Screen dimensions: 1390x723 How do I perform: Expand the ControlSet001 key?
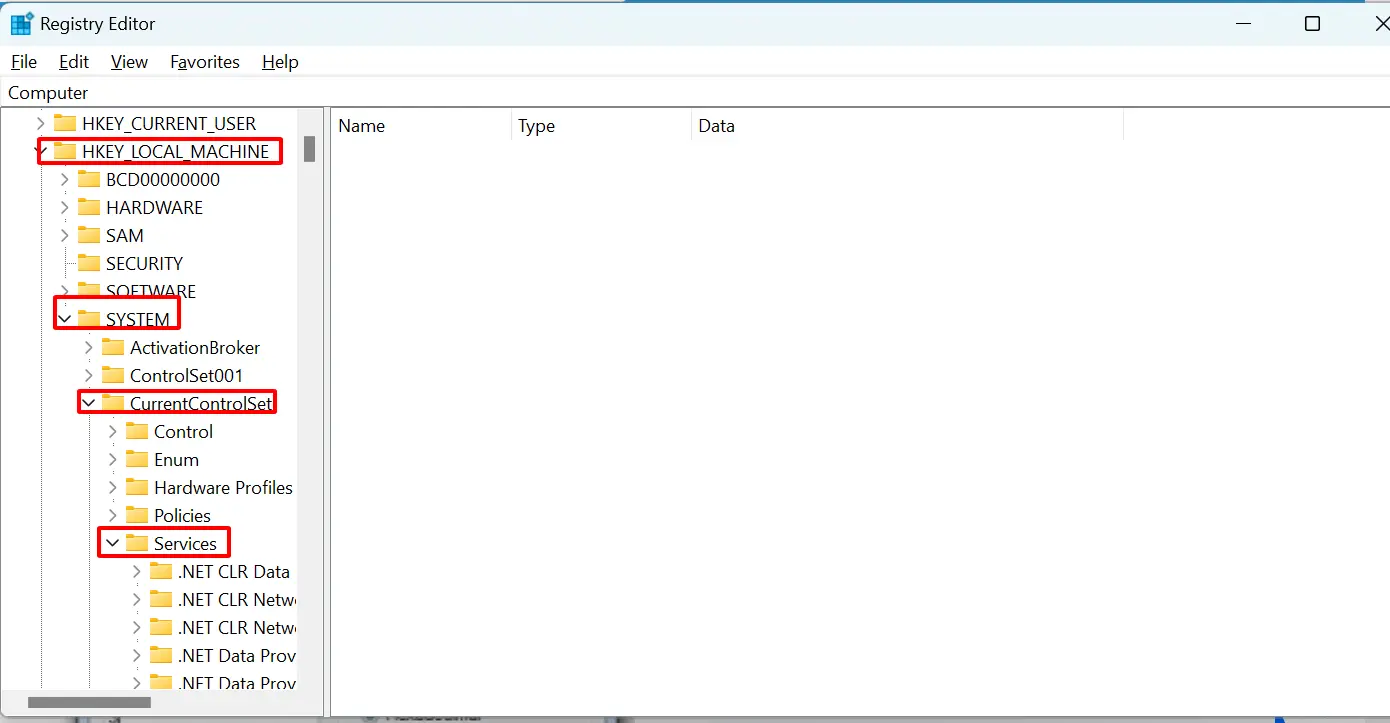click(89, 375)
